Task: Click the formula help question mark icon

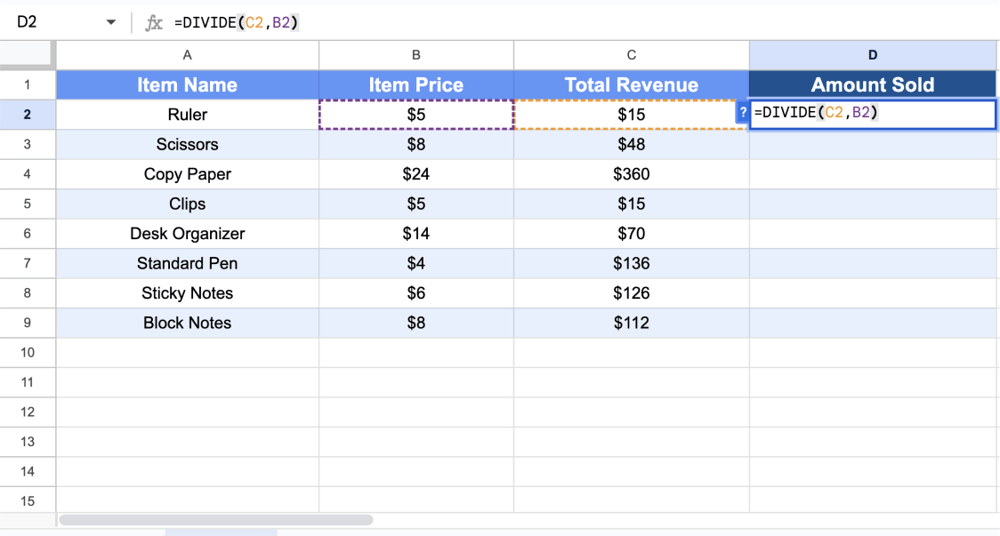Action: [742, 114]
